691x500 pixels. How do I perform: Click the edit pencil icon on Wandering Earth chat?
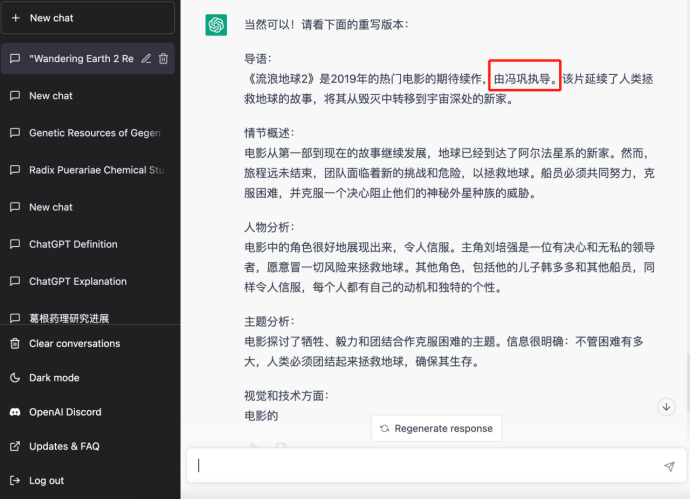click(146, 59)
